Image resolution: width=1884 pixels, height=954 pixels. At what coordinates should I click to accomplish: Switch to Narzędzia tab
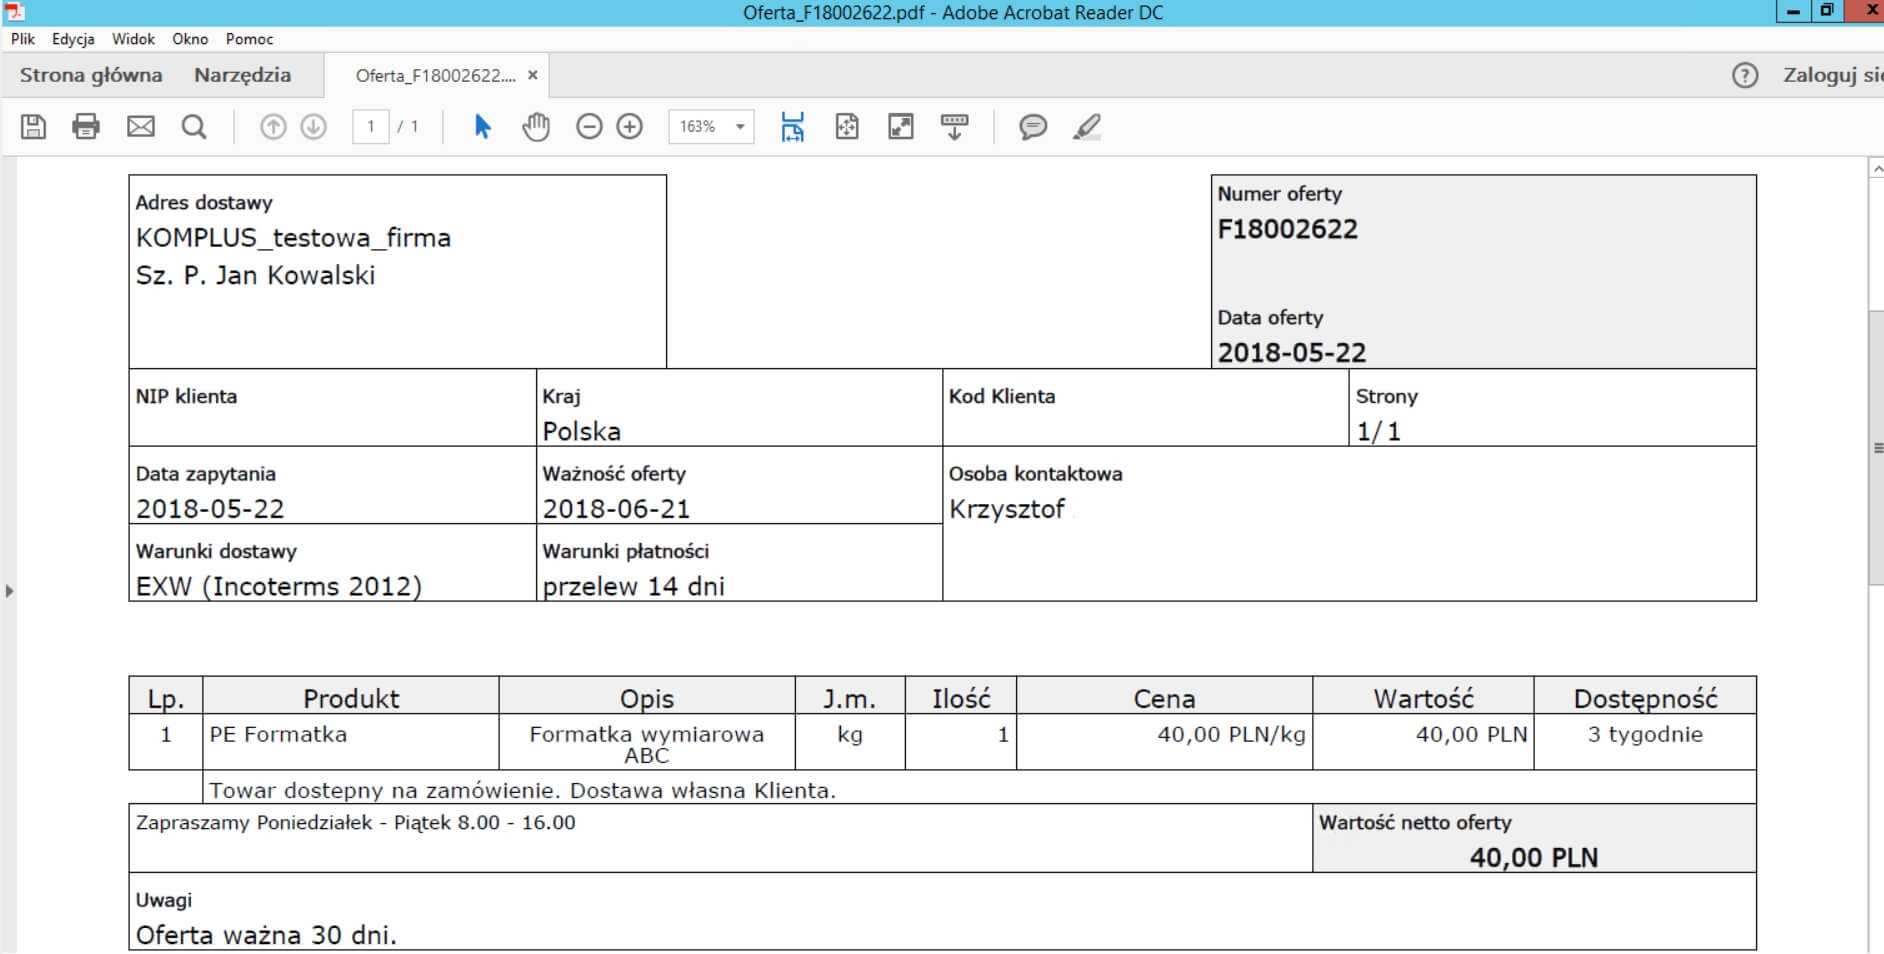click(243, 75)
